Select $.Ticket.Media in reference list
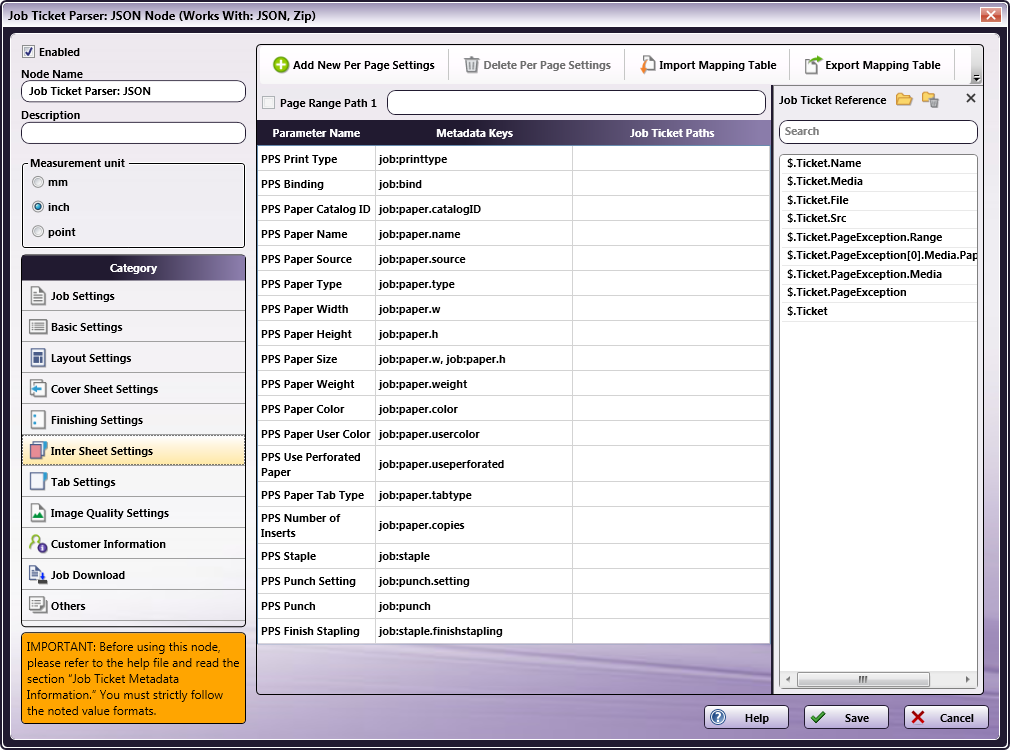Screen dimensions: 1010x750 pos(878,181)
